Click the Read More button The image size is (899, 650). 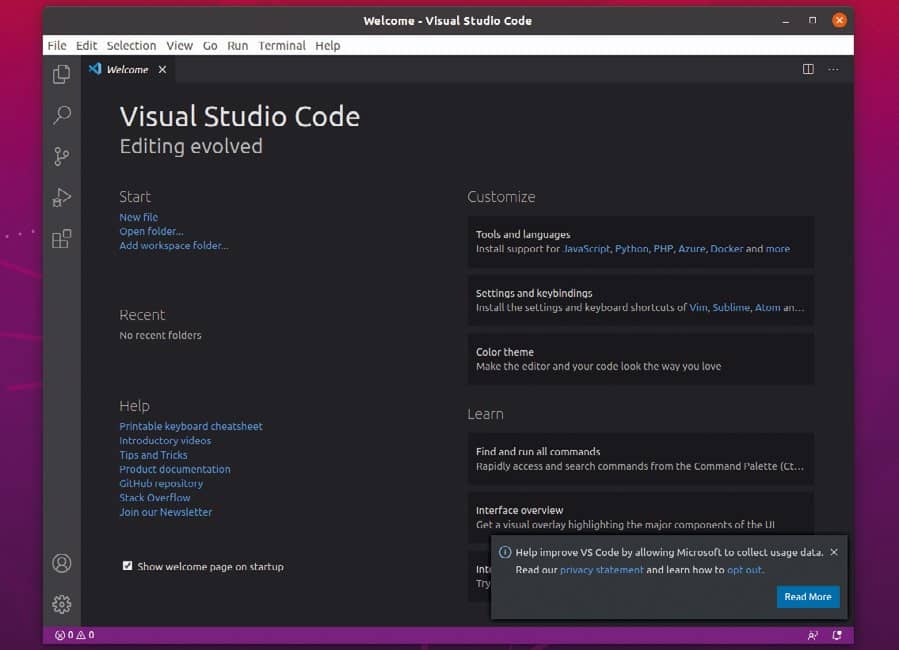pyautogui.click(x=808, y=597)
